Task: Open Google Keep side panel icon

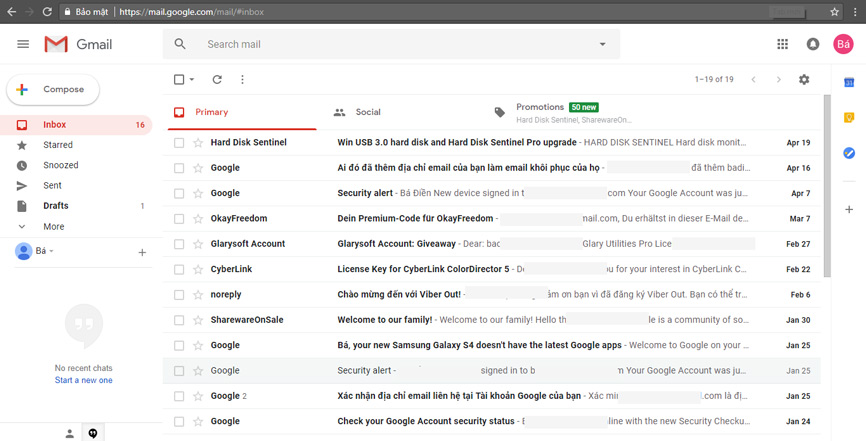Action: 849,118
